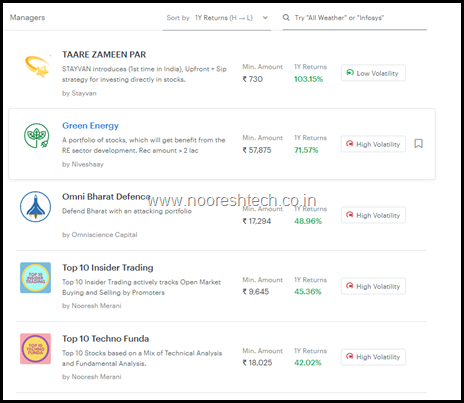This screenshot has height=403, width=464.
Task: Click minimum amount ₹ 18,025
Action: point(257,363)
